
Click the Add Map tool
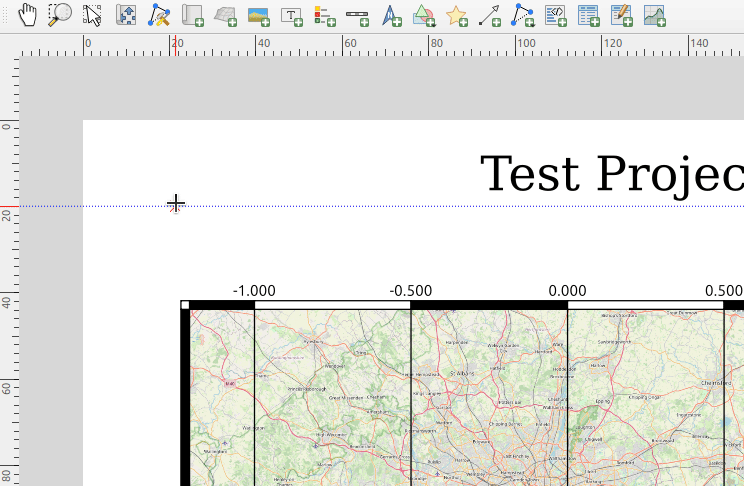(192, 15)
